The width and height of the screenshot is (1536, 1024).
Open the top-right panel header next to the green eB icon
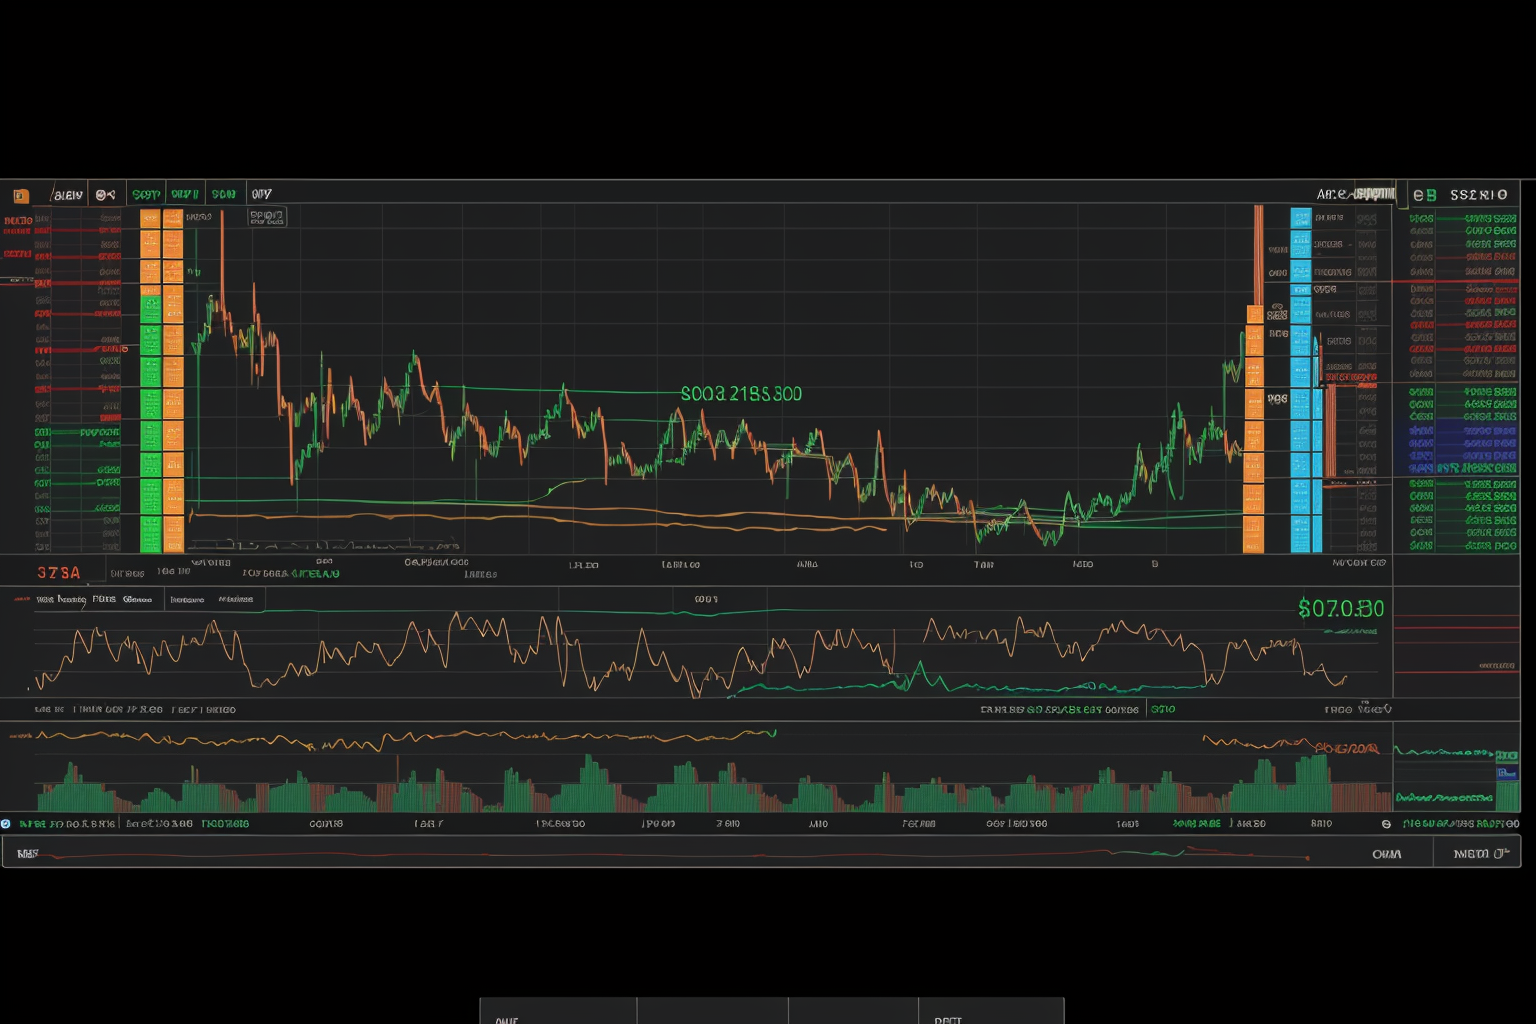click(1478, 195)
